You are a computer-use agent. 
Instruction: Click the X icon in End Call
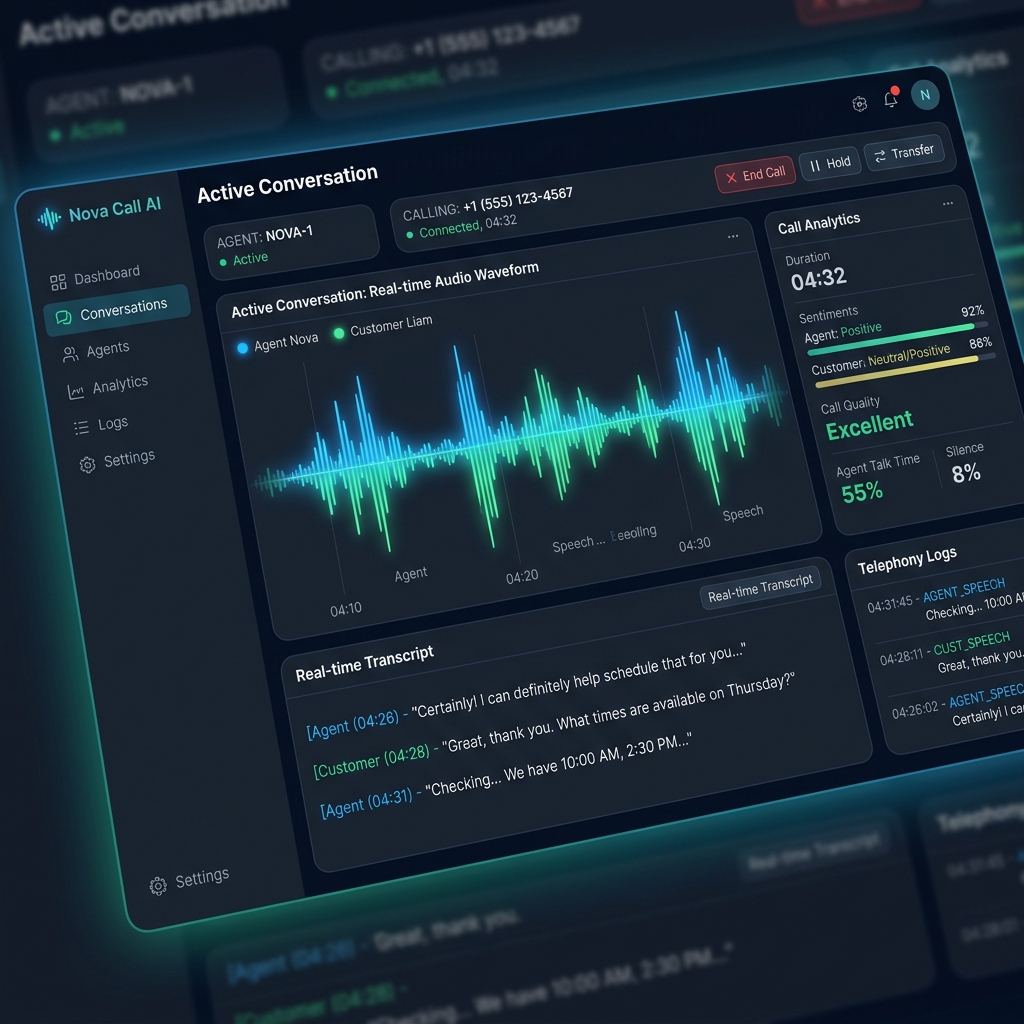(731, 178)
